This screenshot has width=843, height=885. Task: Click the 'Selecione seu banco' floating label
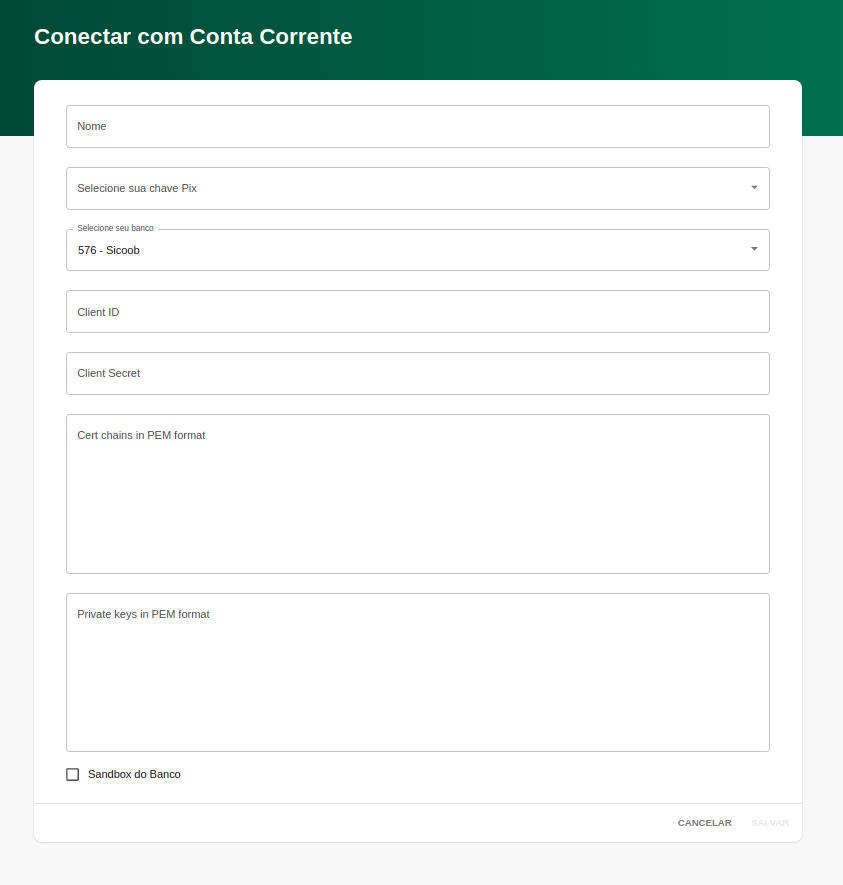point(115,228)
